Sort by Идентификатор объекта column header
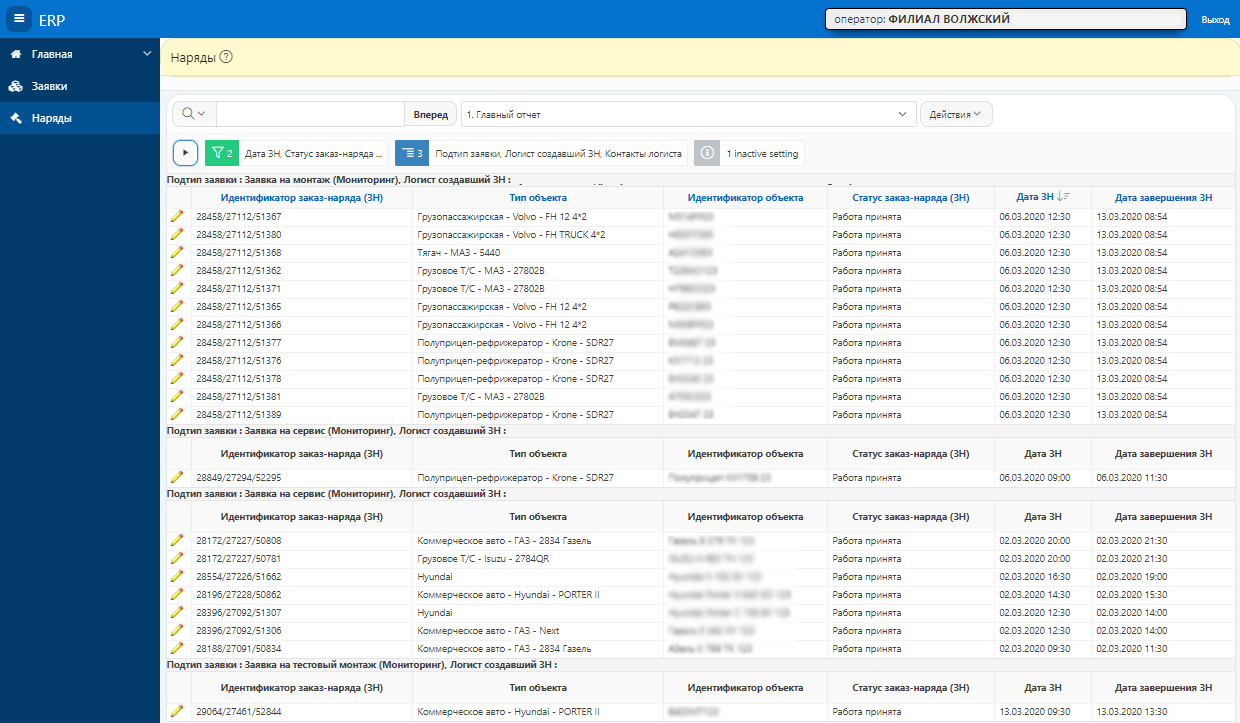 click(x=745, y=198)
